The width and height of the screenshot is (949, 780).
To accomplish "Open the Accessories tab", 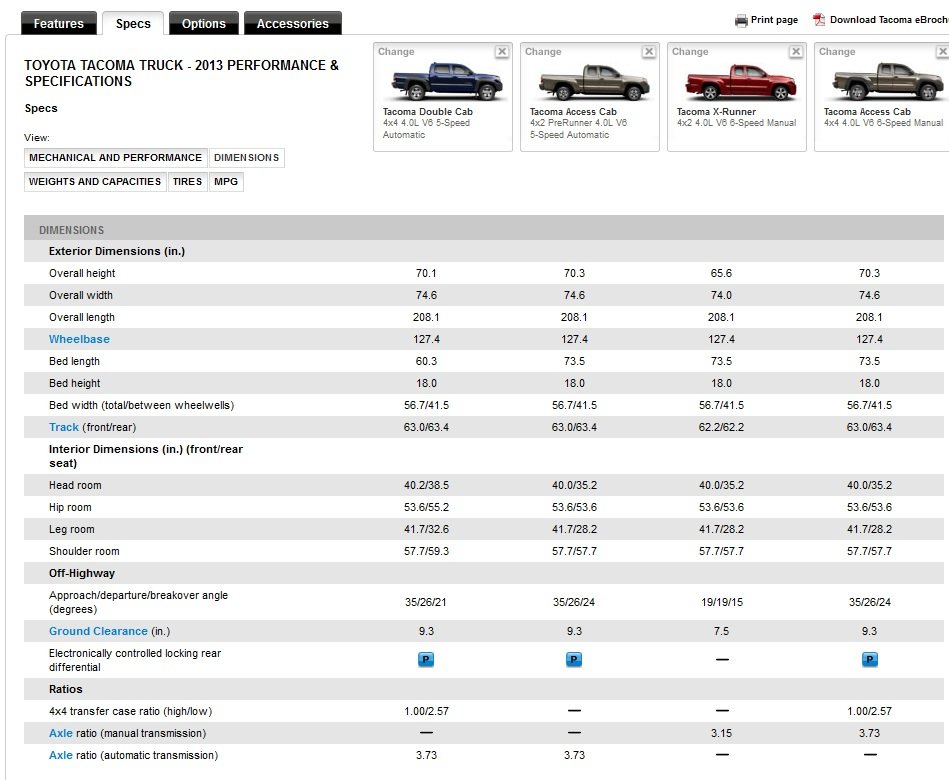I will click(293, 24).
